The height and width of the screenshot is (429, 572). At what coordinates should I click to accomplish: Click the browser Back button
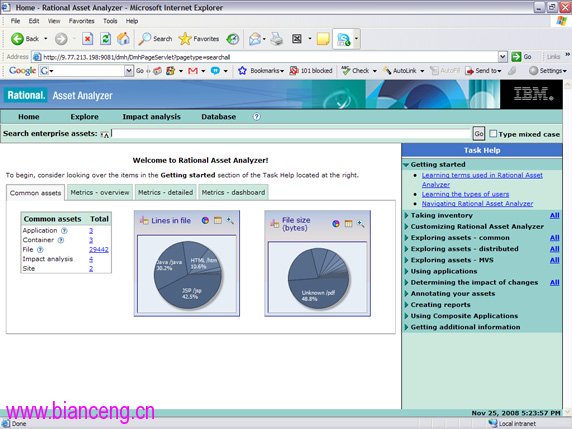25,39
